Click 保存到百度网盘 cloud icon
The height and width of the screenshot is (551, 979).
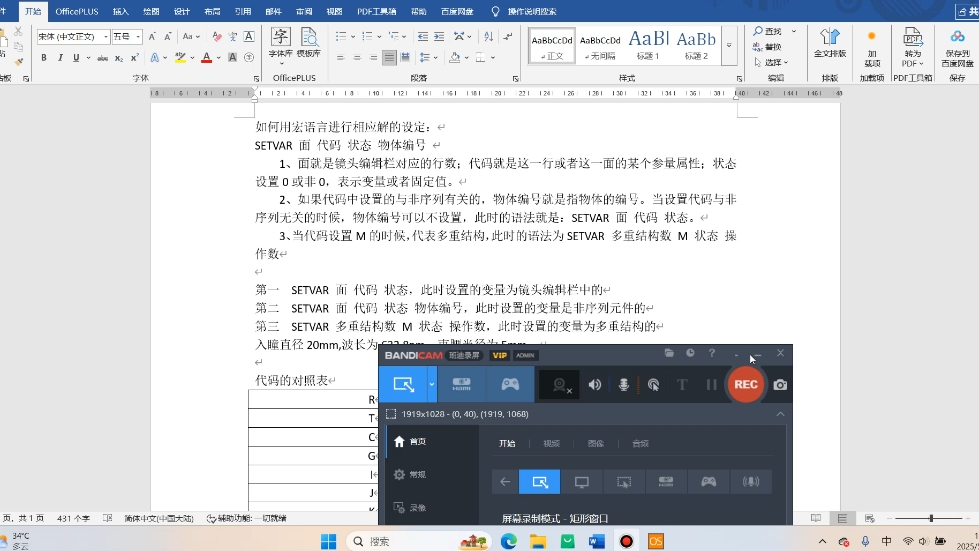pos(957,47)
